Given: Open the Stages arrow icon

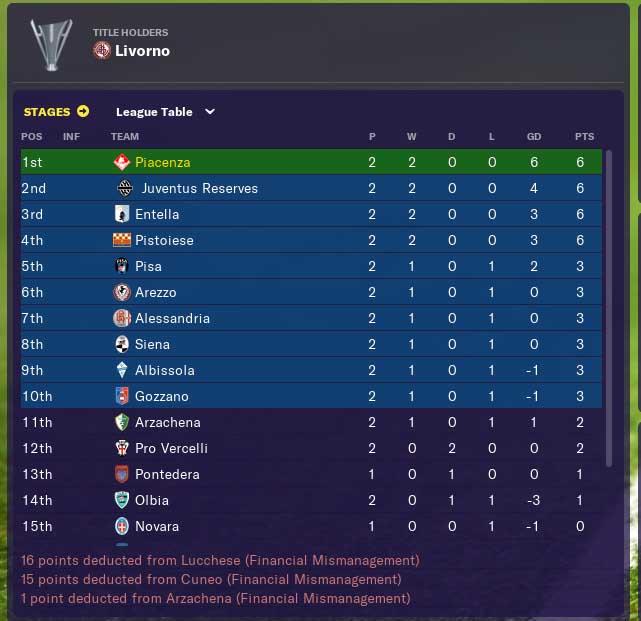Looking at the screenshot, I should pyautogui.click(x=83, y=111).
